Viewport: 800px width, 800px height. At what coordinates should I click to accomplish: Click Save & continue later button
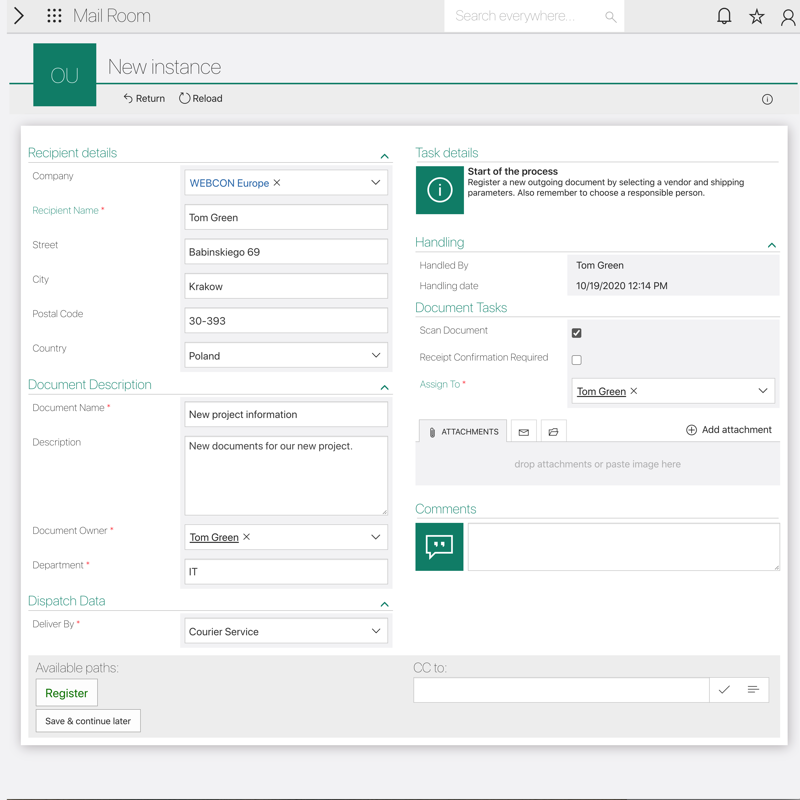click(x=88, y=721)
